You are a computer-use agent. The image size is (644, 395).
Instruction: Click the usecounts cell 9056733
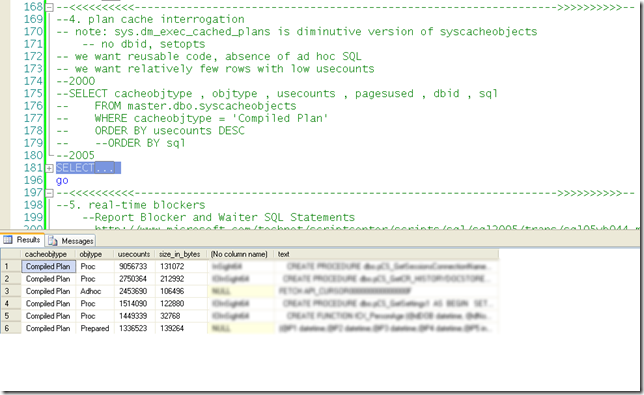click(133, 266)
